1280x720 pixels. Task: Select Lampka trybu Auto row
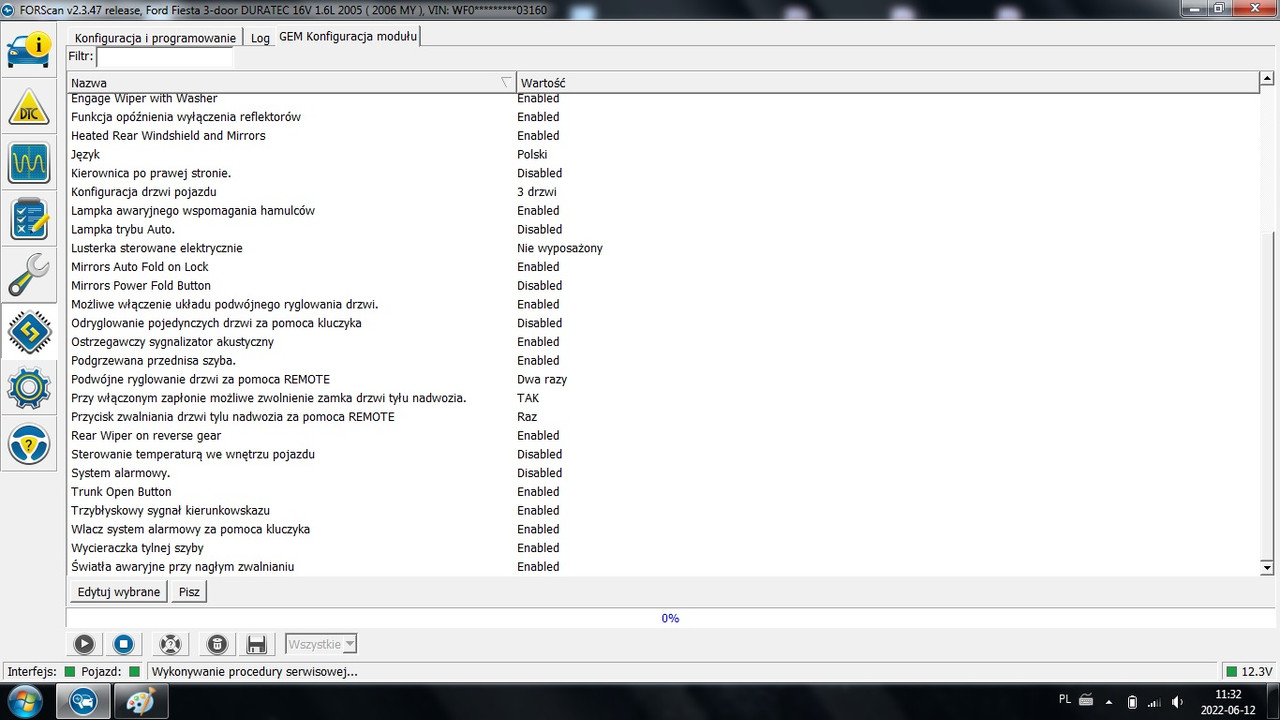663,230
